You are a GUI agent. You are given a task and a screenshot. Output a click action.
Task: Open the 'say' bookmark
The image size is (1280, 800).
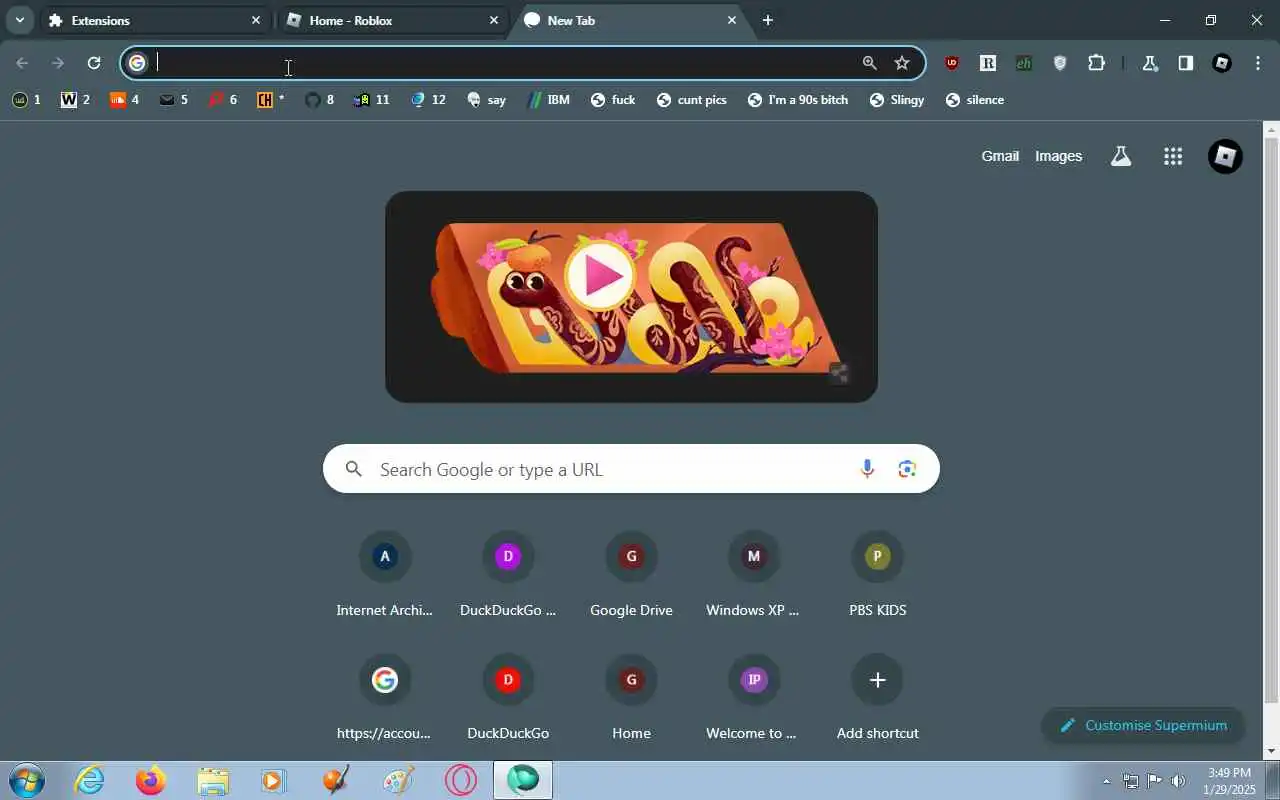coord(486,100)
